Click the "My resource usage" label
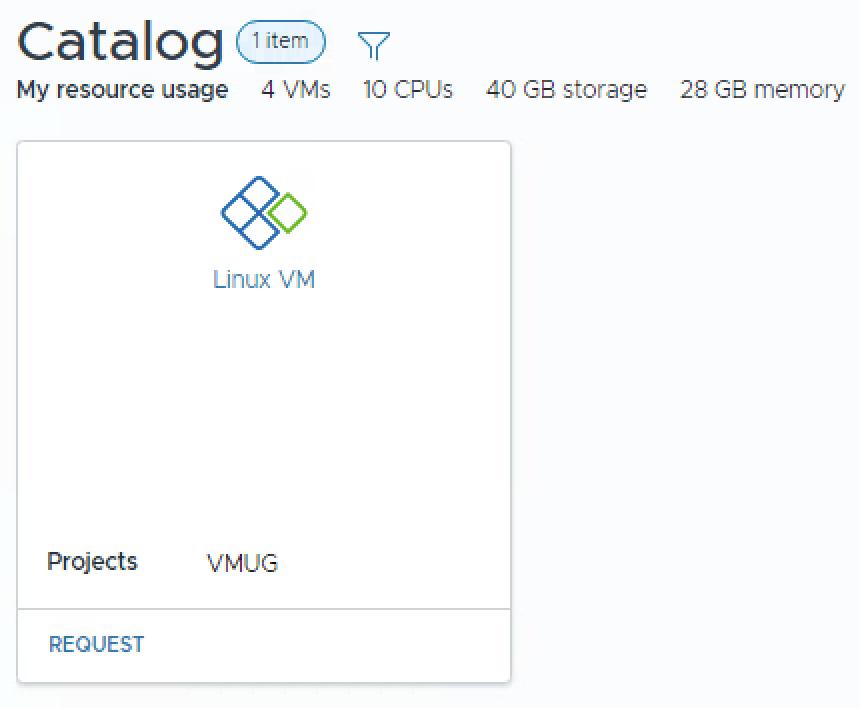Screen dimensions: 860x708 point(122,90)
